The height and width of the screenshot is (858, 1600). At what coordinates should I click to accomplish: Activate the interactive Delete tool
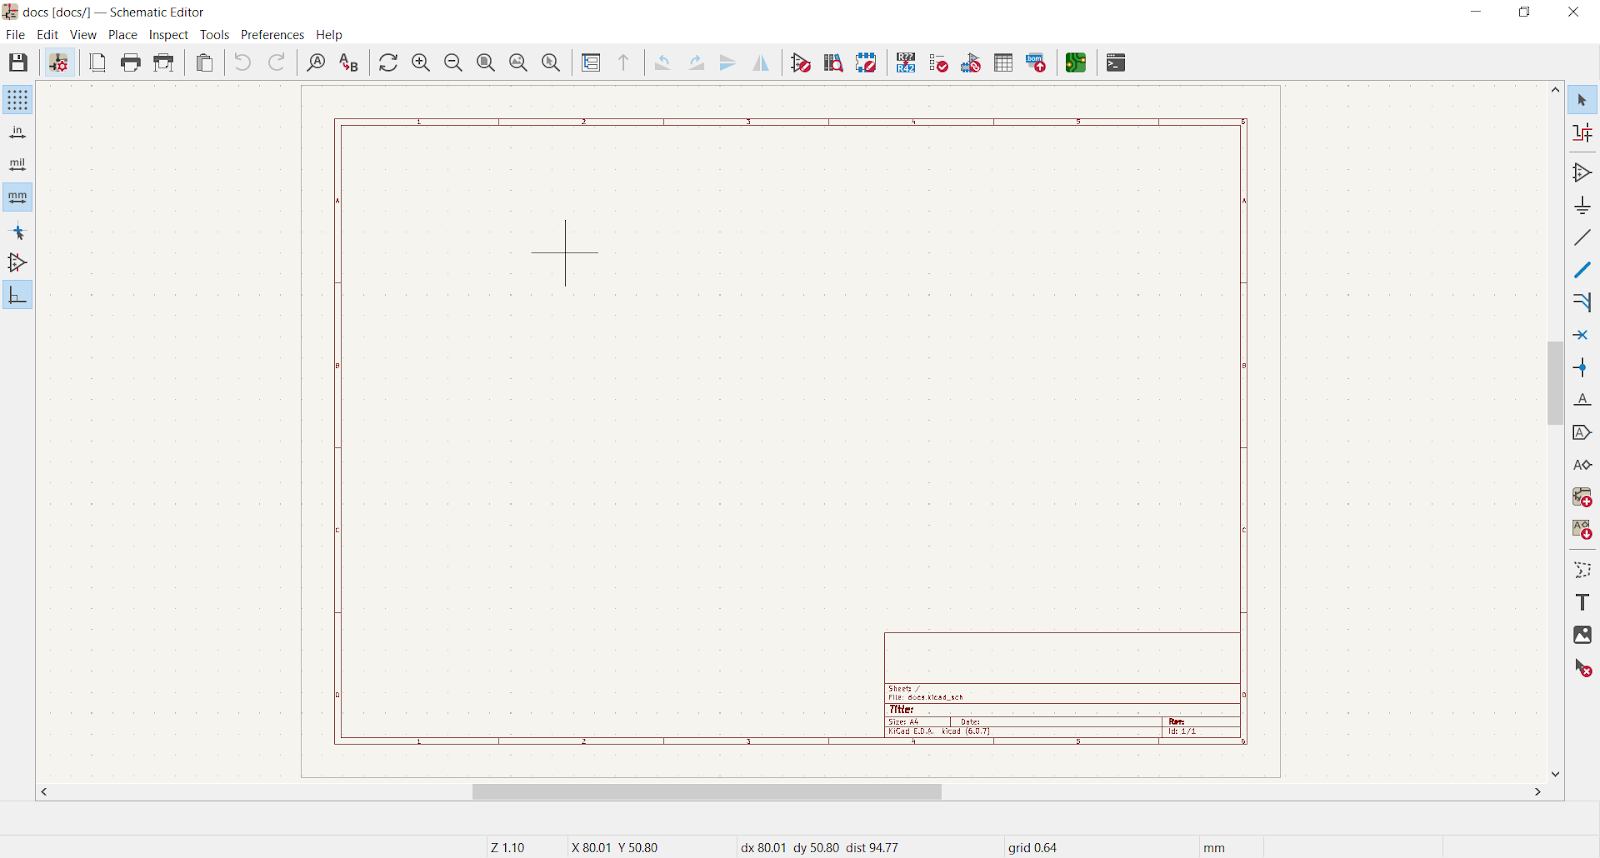[1582, 667]
